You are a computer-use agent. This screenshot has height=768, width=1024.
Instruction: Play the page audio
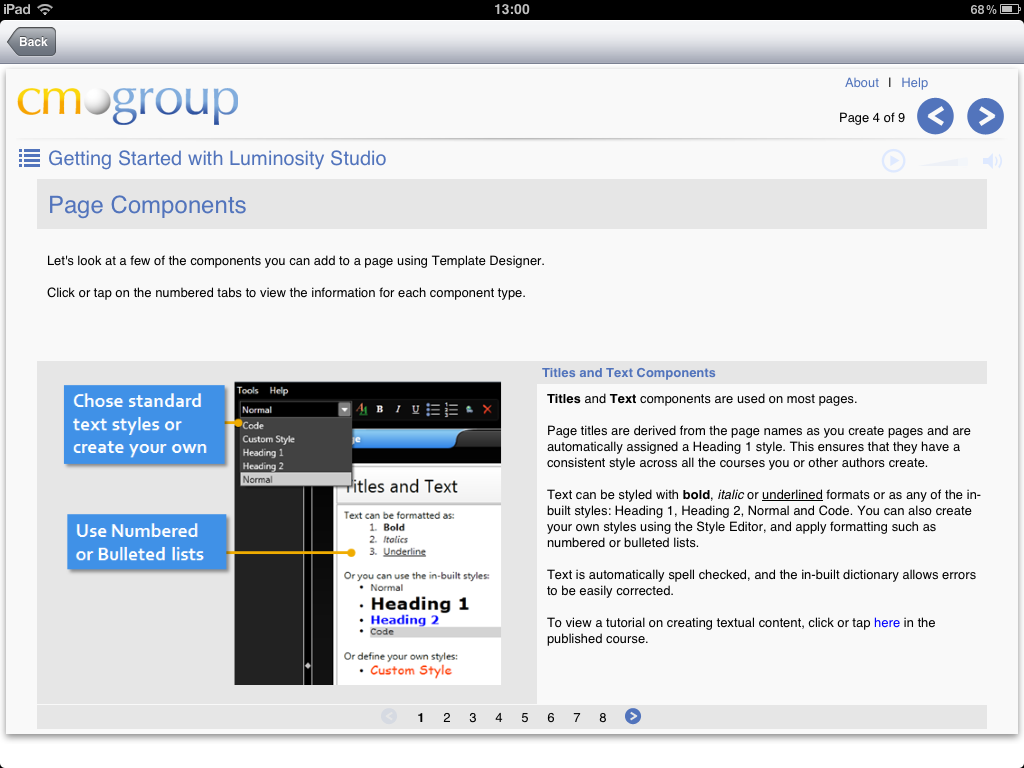[x=893, y=161]
